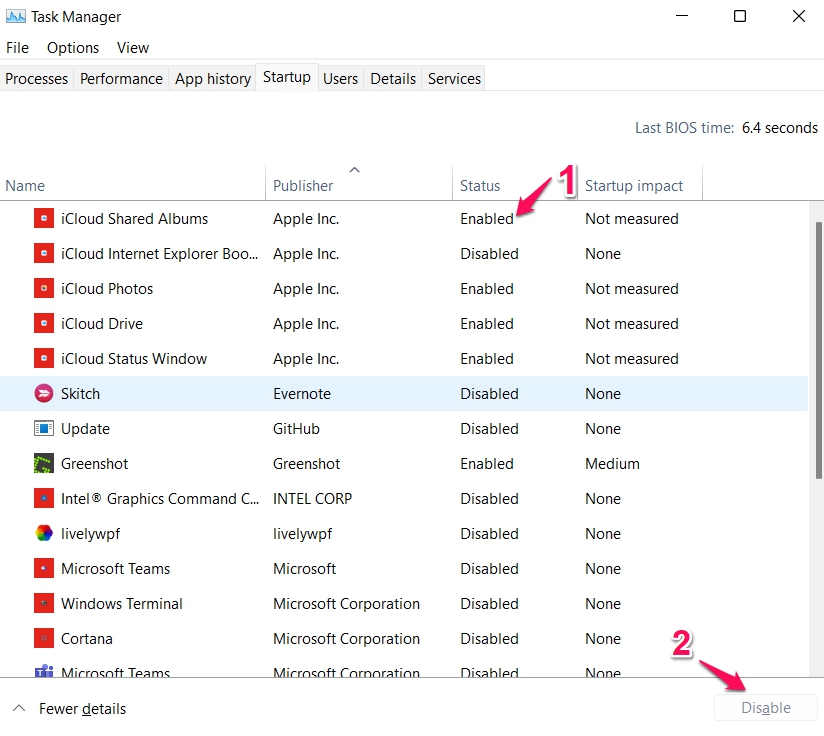
Task: Select the Update entry name
Action: [x=85, y=429]
